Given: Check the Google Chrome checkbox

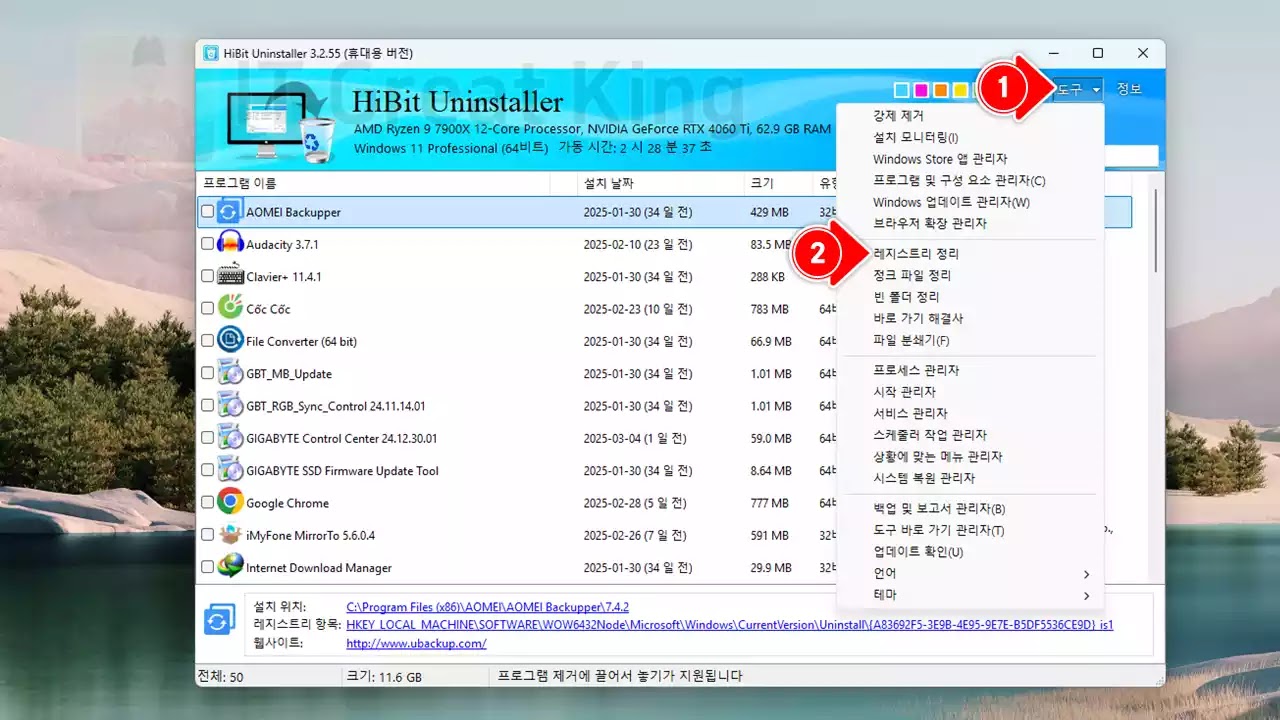Looking at the screenshot, I should pyautogui.click(x=207, y=503).
